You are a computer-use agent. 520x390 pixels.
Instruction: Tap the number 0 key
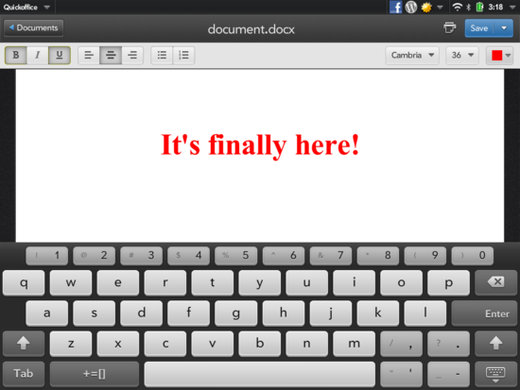click(x=472, y=256)
